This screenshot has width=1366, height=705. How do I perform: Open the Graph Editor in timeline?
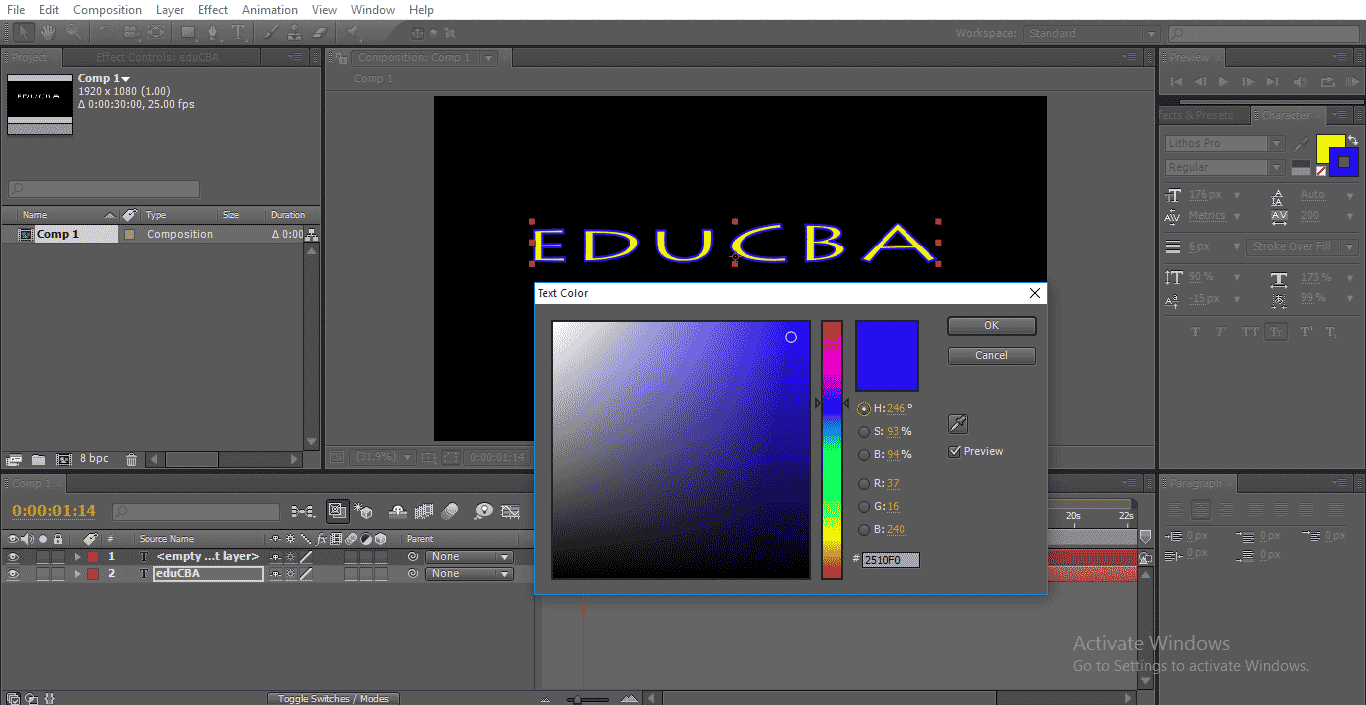510,511
